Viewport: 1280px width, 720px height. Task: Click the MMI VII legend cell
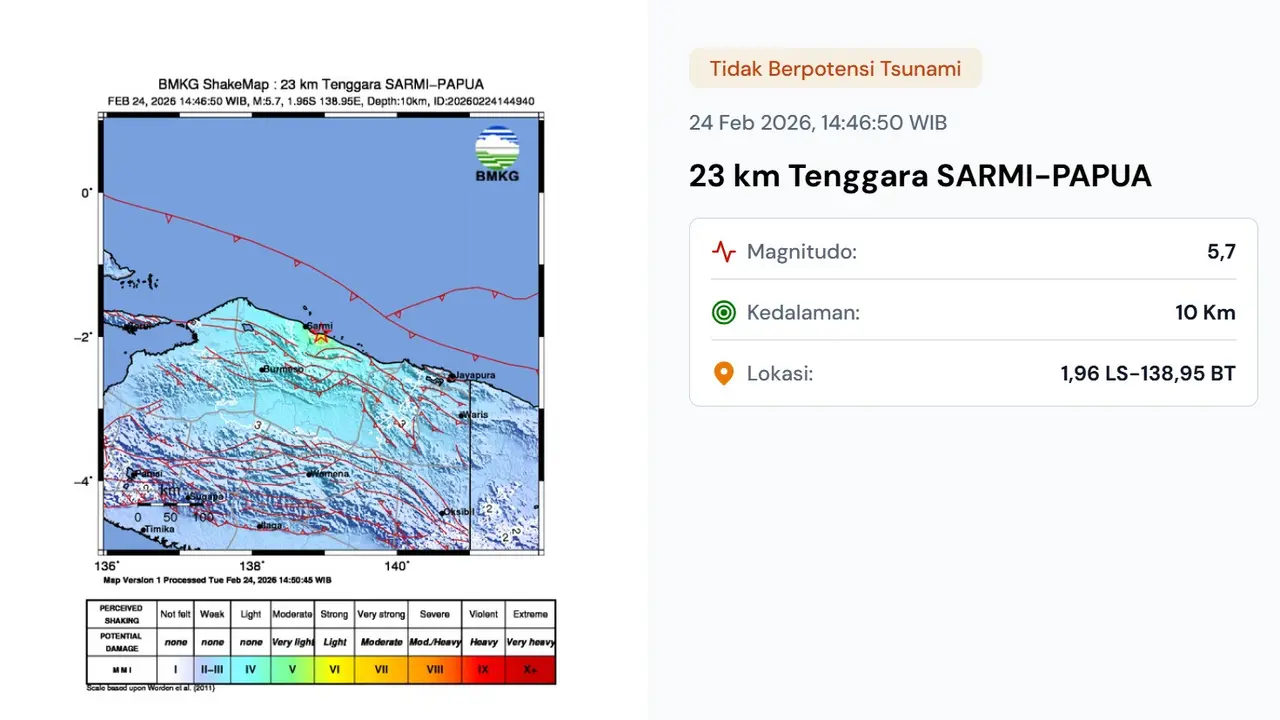point(381,669)
